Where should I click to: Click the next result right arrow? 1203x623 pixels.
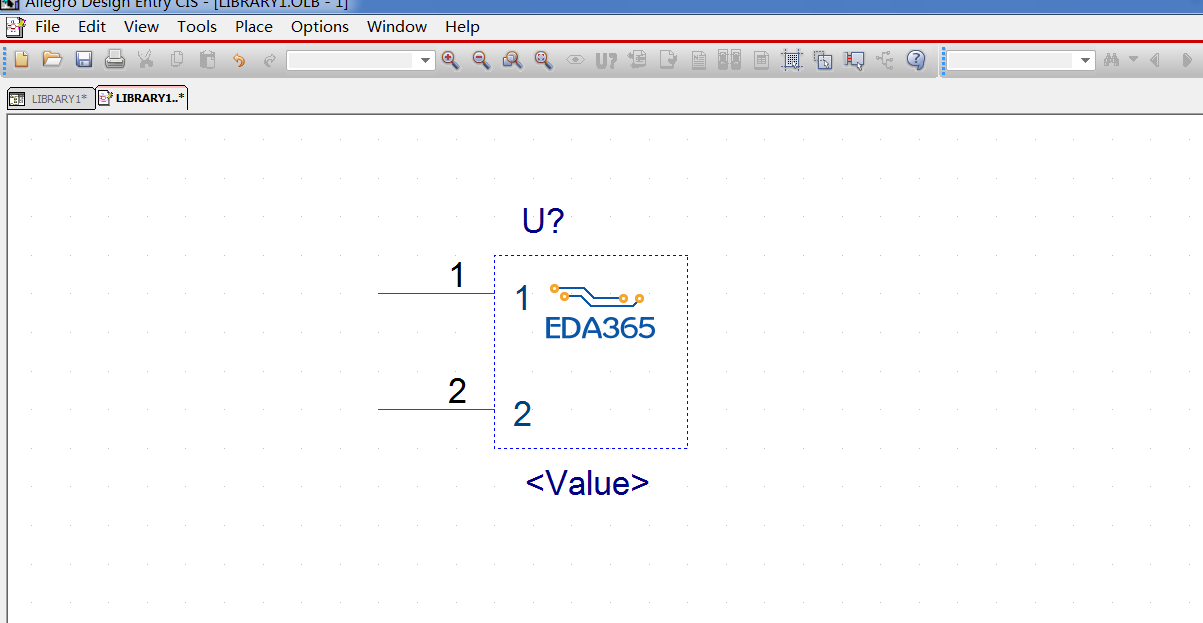[x=1187, y=60]
